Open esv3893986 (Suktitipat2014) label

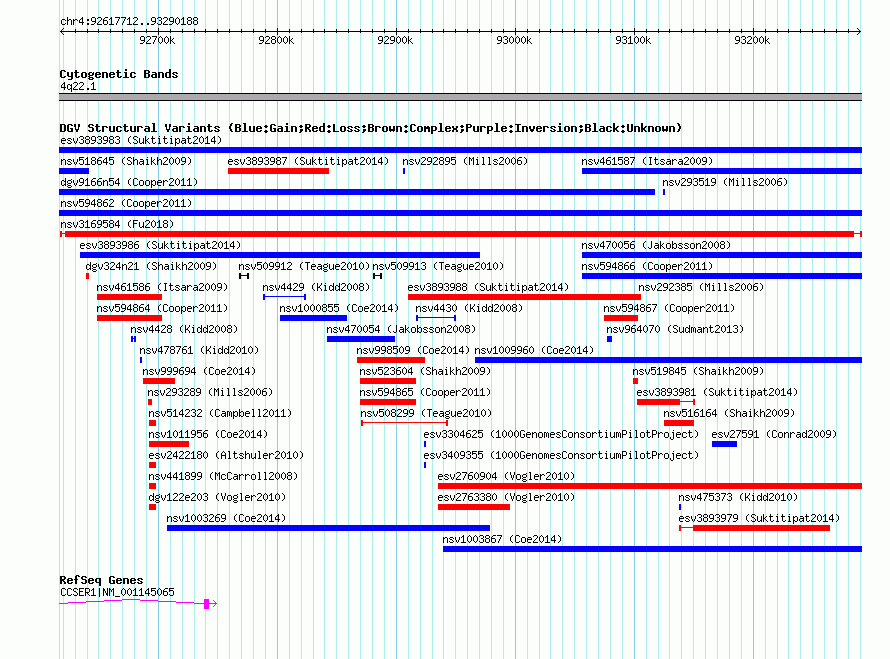pyautogui.click(x=160, y=245)
